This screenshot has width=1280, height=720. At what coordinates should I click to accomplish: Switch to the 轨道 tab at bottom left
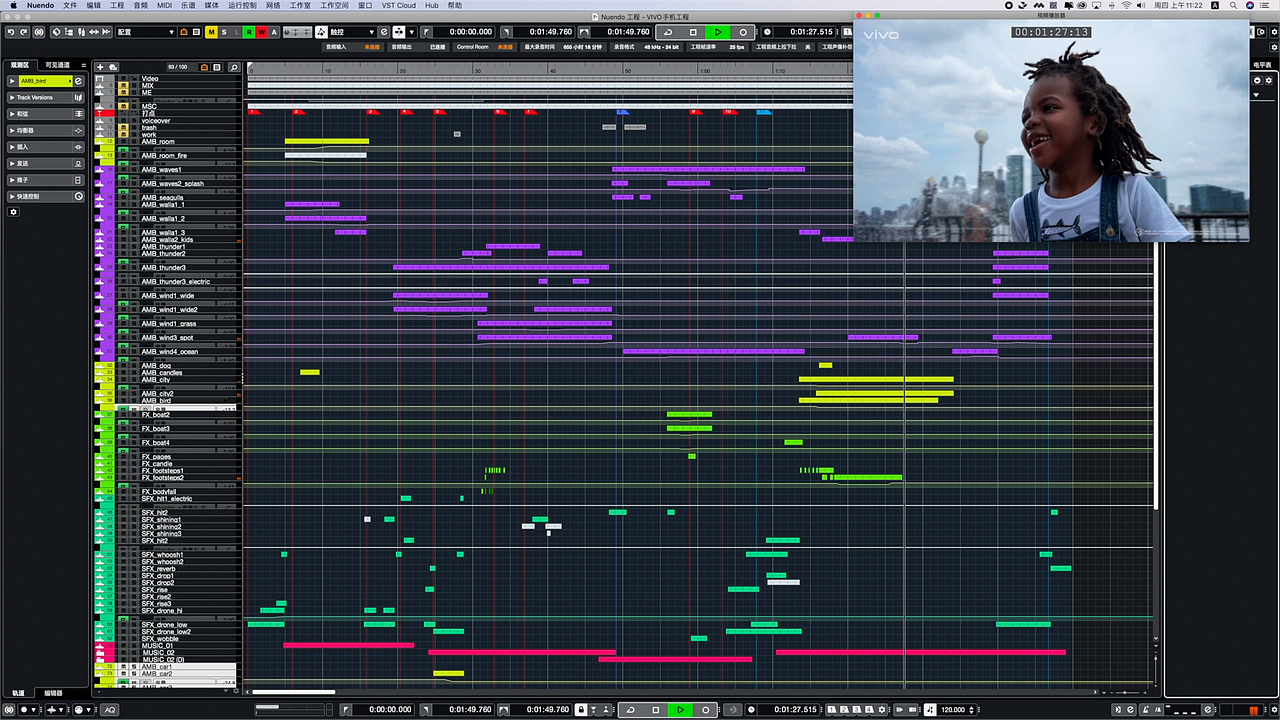(18, 693)
